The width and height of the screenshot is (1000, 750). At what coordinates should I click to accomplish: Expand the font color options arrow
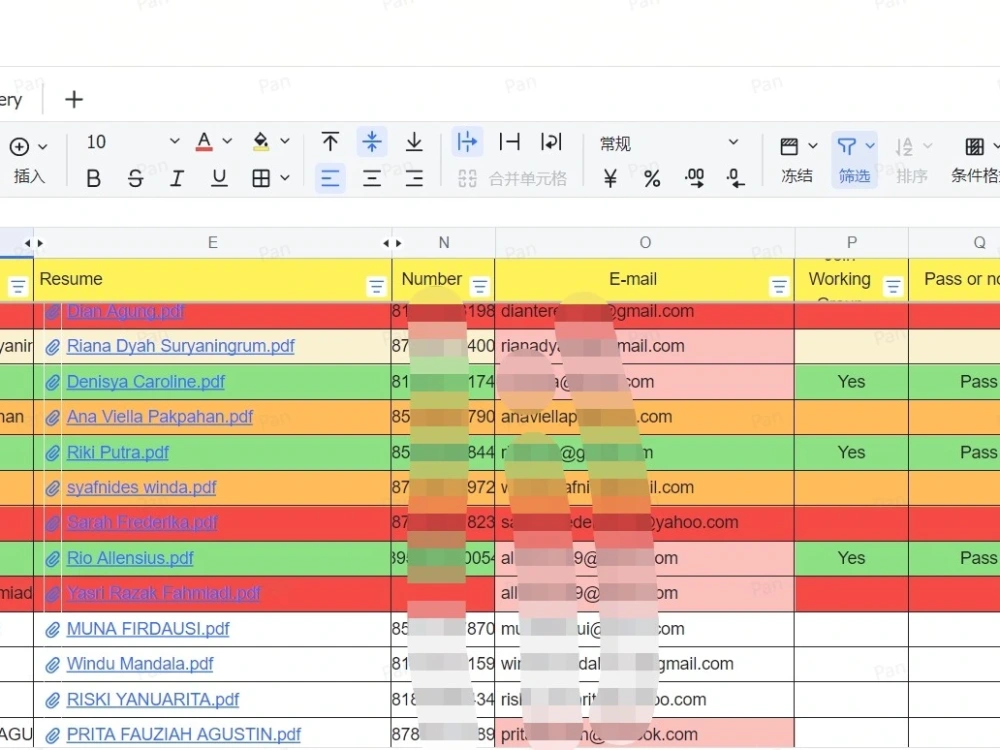coord(227,142)
